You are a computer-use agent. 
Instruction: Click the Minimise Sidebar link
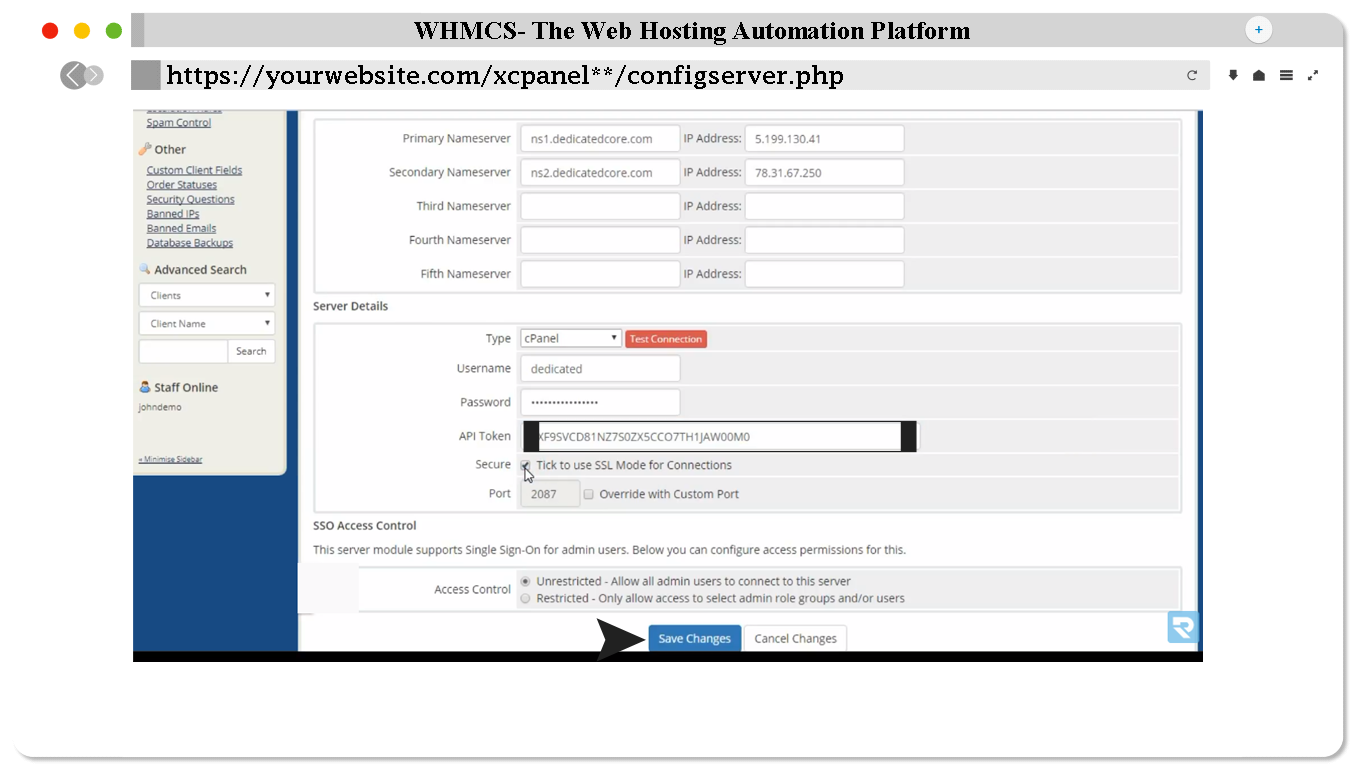(170, 460)
